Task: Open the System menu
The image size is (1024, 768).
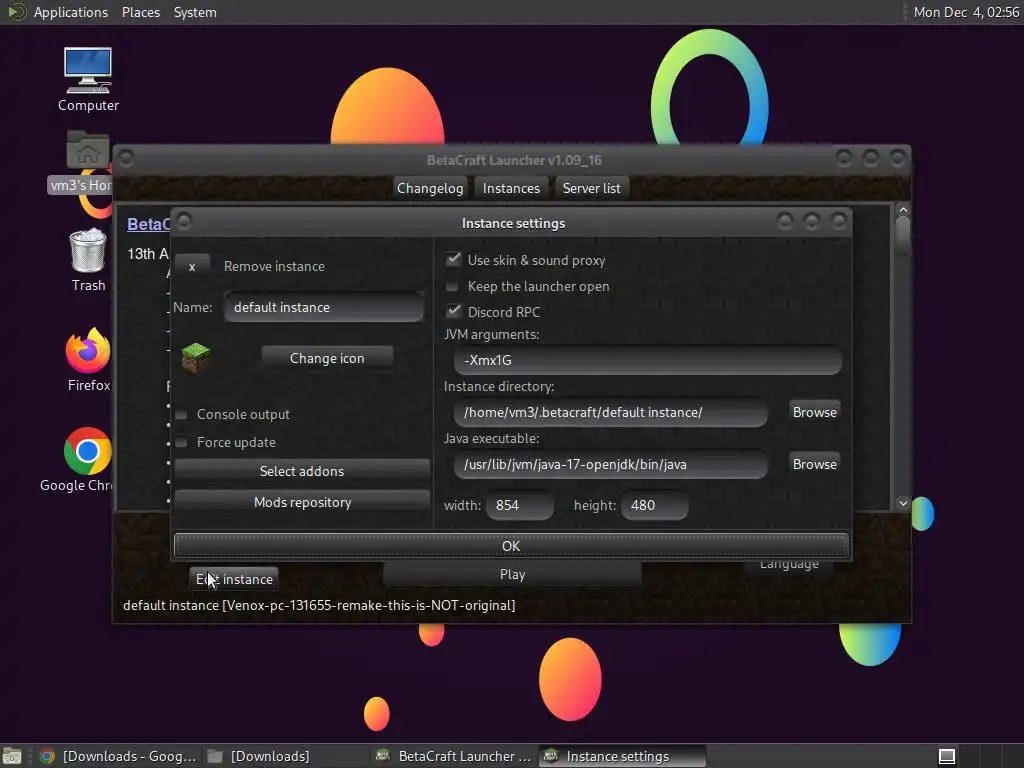Action: coord(195,12)
